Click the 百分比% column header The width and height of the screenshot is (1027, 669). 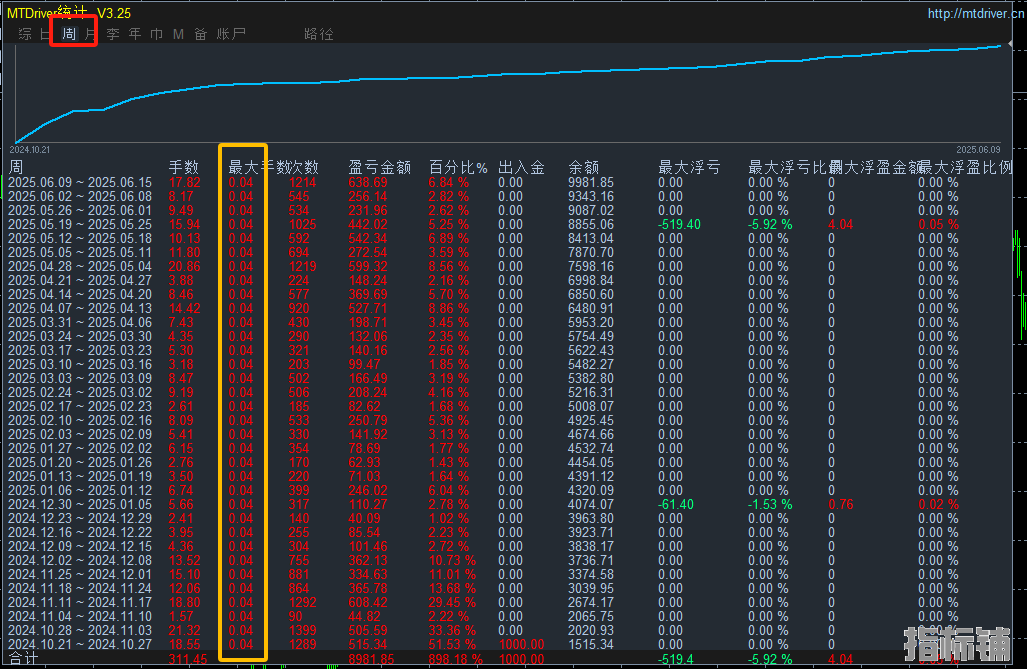[458, 168]
